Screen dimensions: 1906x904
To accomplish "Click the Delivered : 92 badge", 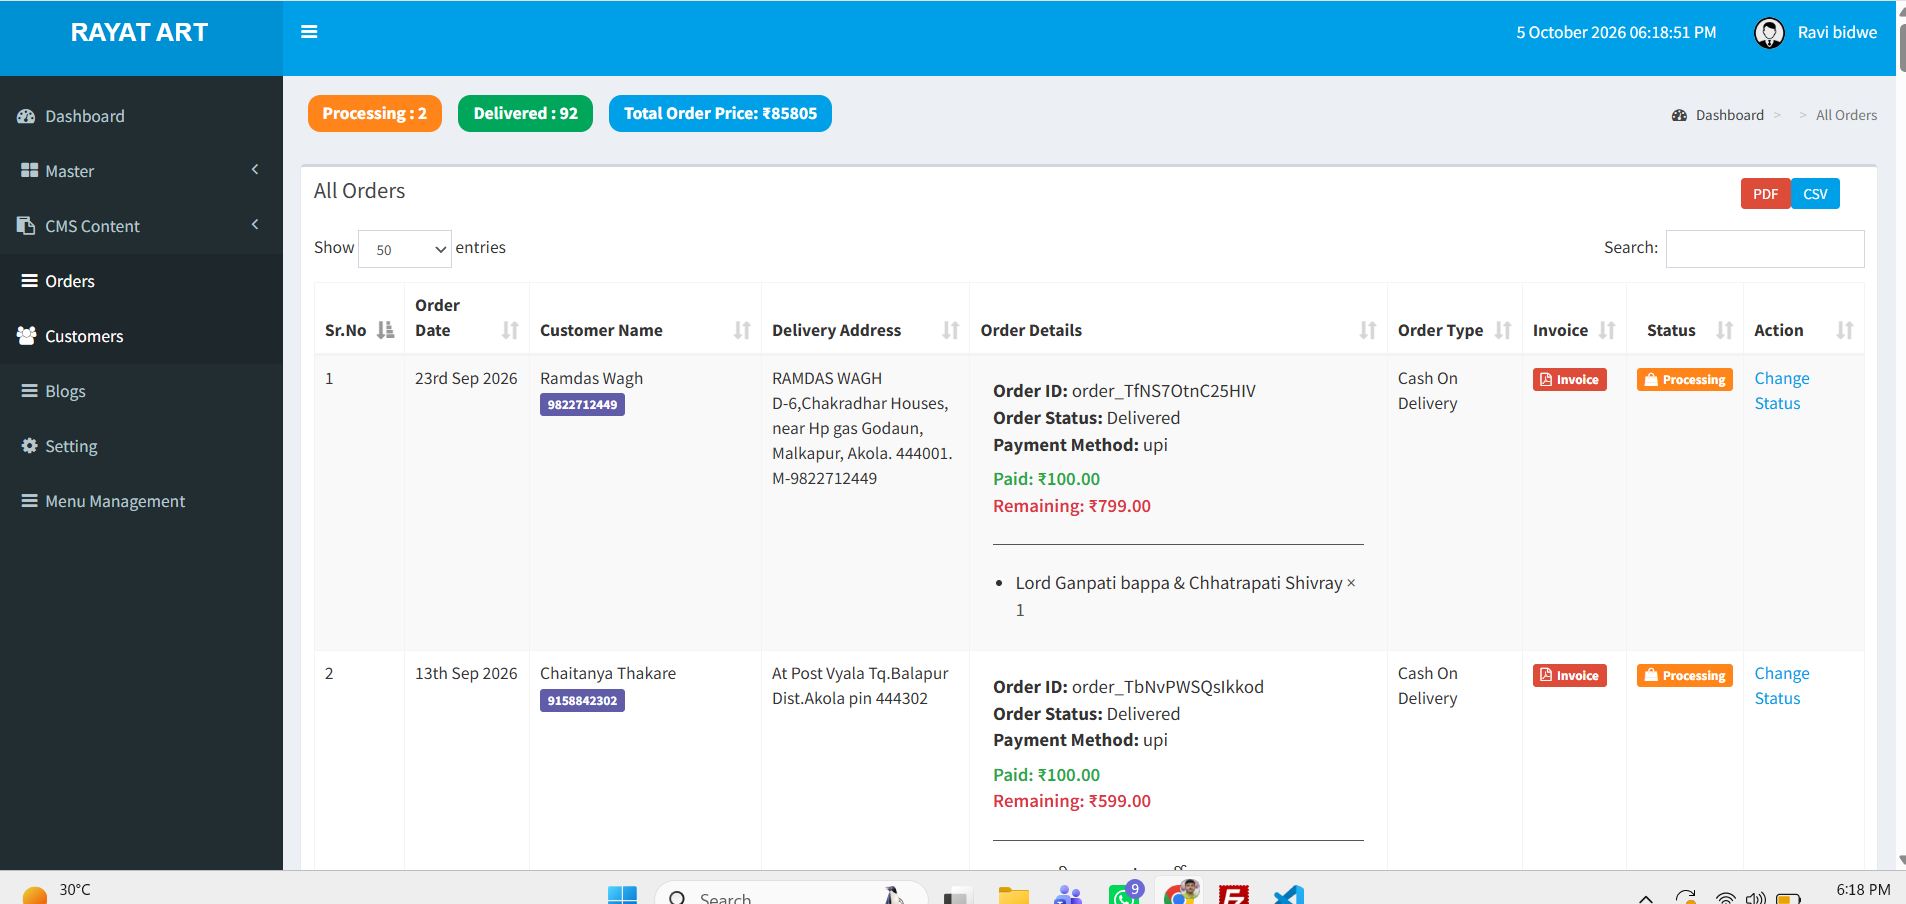I will [525, 114].
